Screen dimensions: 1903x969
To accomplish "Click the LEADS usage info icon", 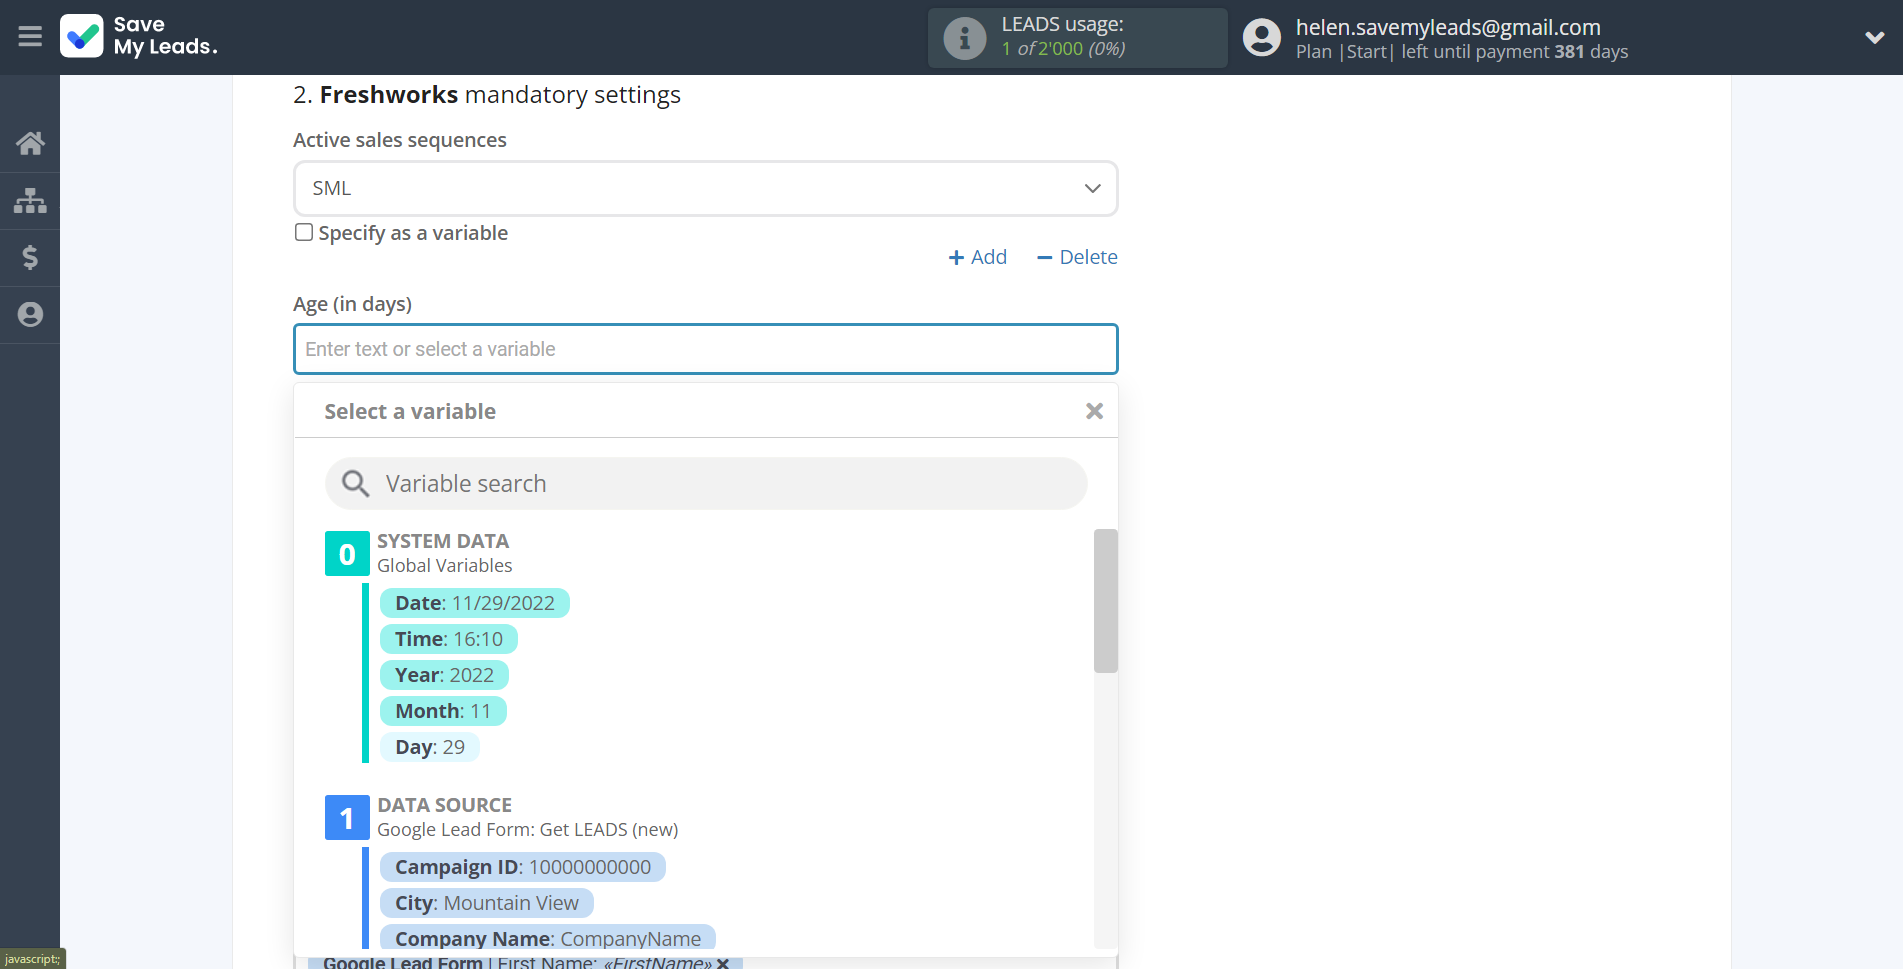I will click(965, 38).
